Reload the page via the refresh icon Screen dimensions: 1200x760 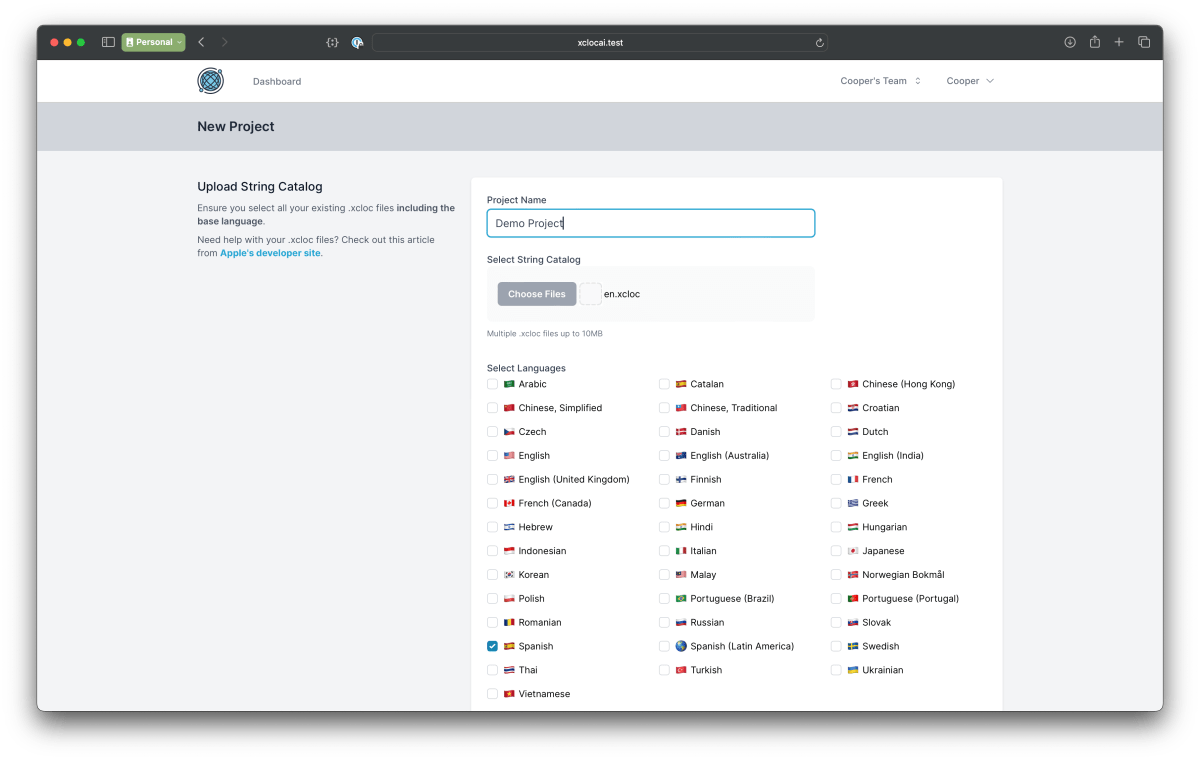pos(820,43)
